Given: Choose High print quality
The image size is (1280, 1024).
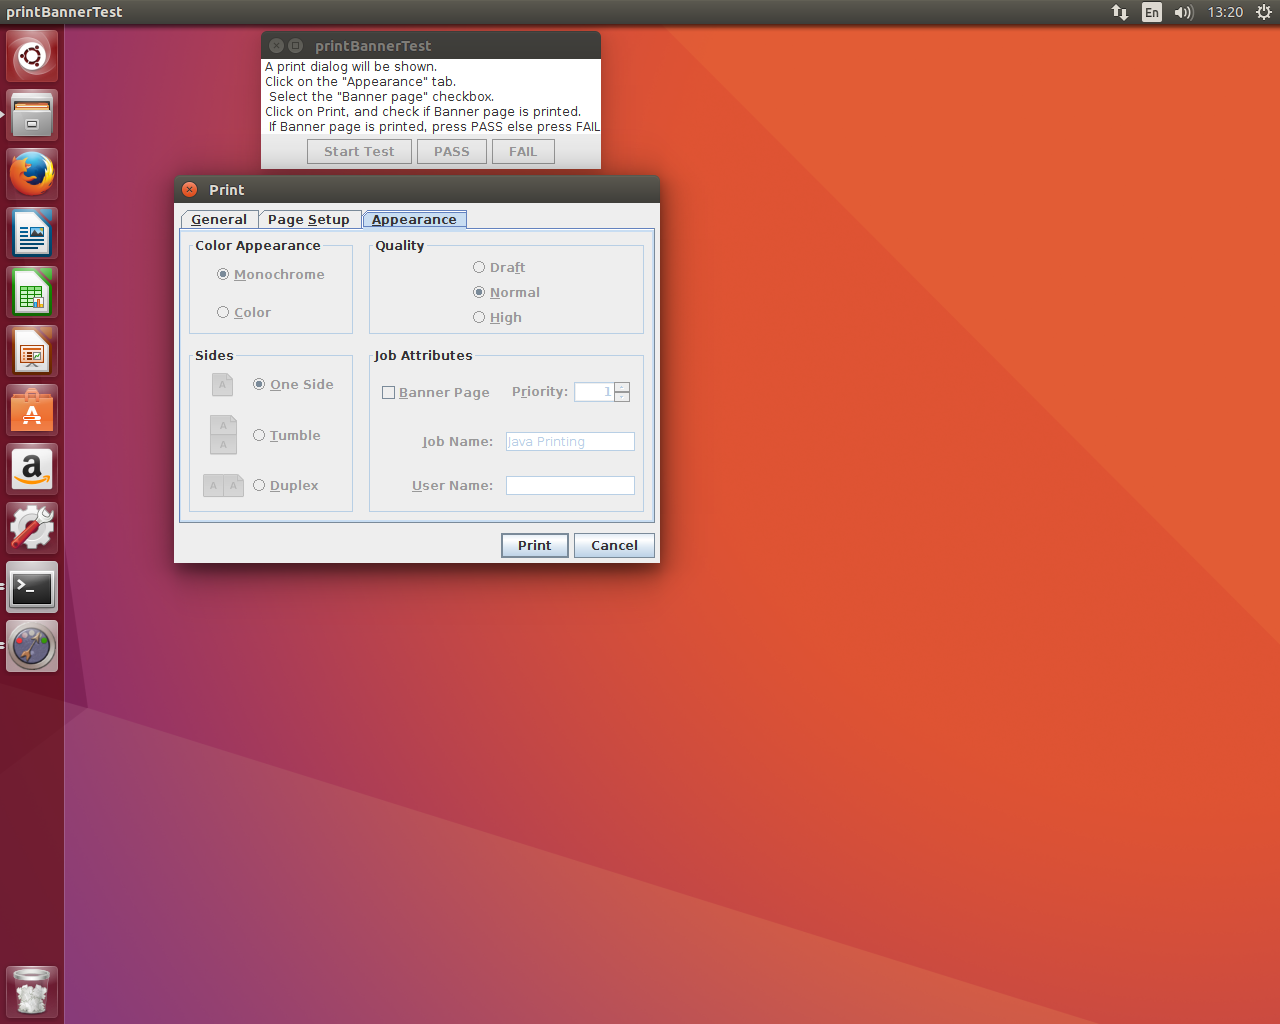Looking at the screenshot, I should (x=479, y=317).
